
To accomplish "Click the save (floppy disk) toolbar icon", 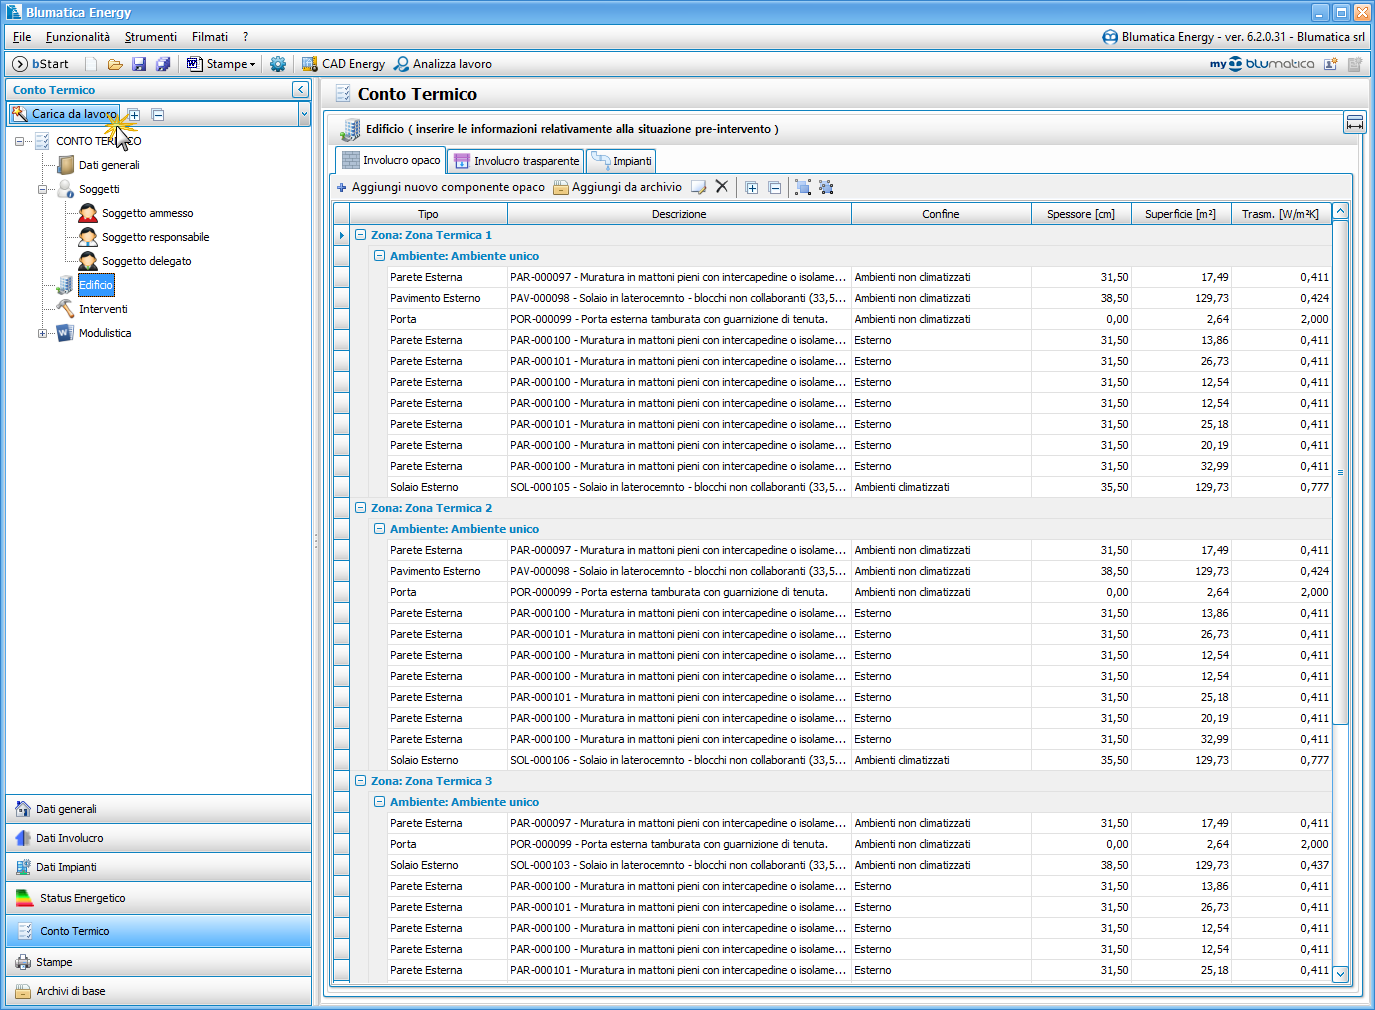I will coord(139,64).
